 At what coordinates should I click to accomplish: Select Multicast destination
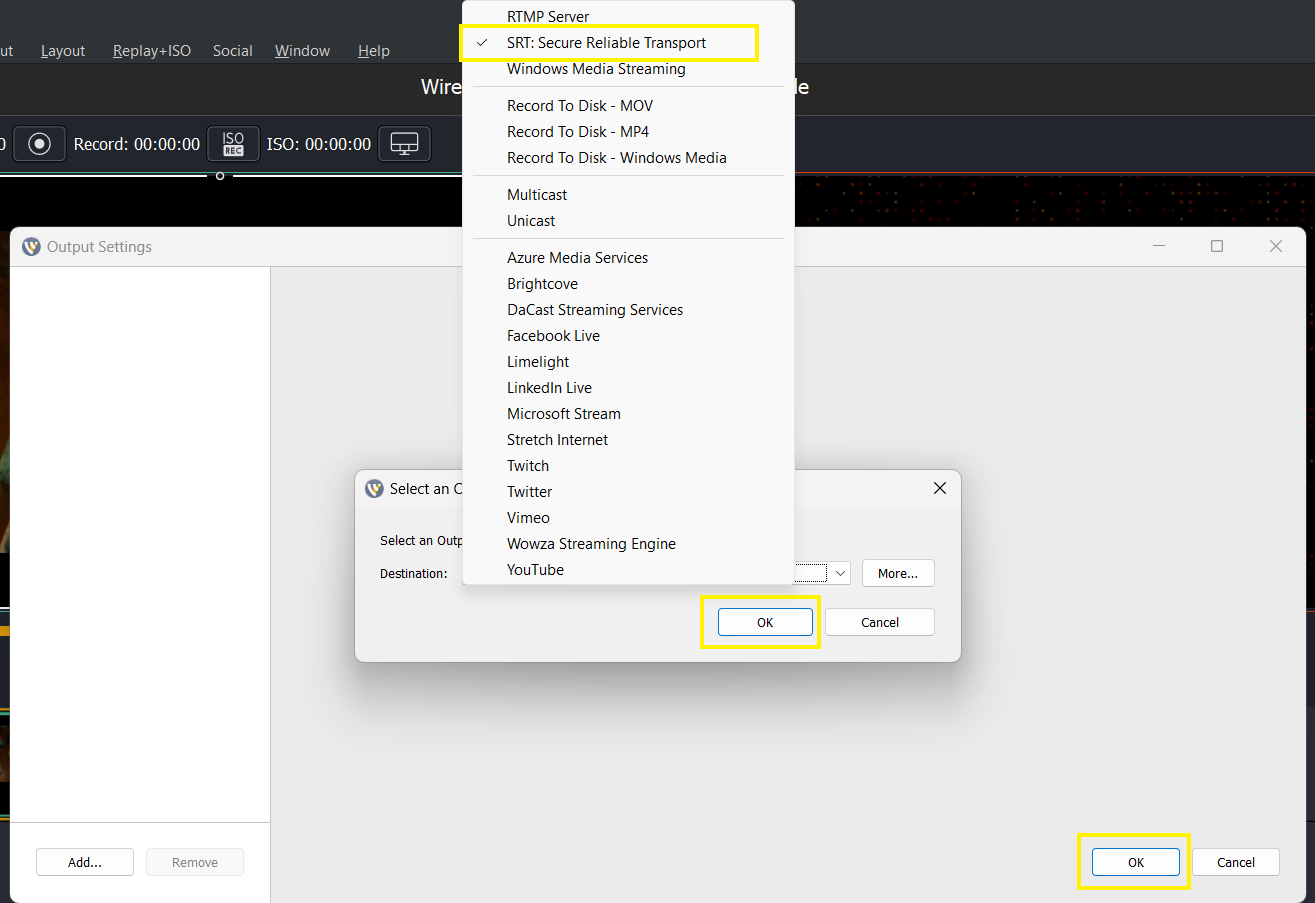[628, 195]
